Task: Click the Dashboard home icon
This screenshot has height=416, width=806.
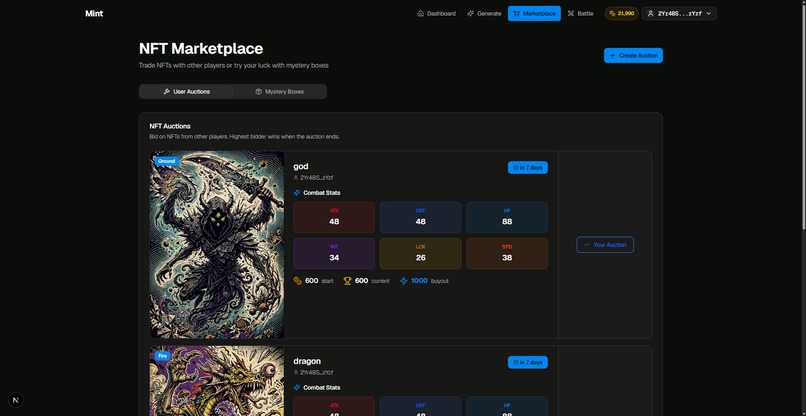Action: pos(420,13)
